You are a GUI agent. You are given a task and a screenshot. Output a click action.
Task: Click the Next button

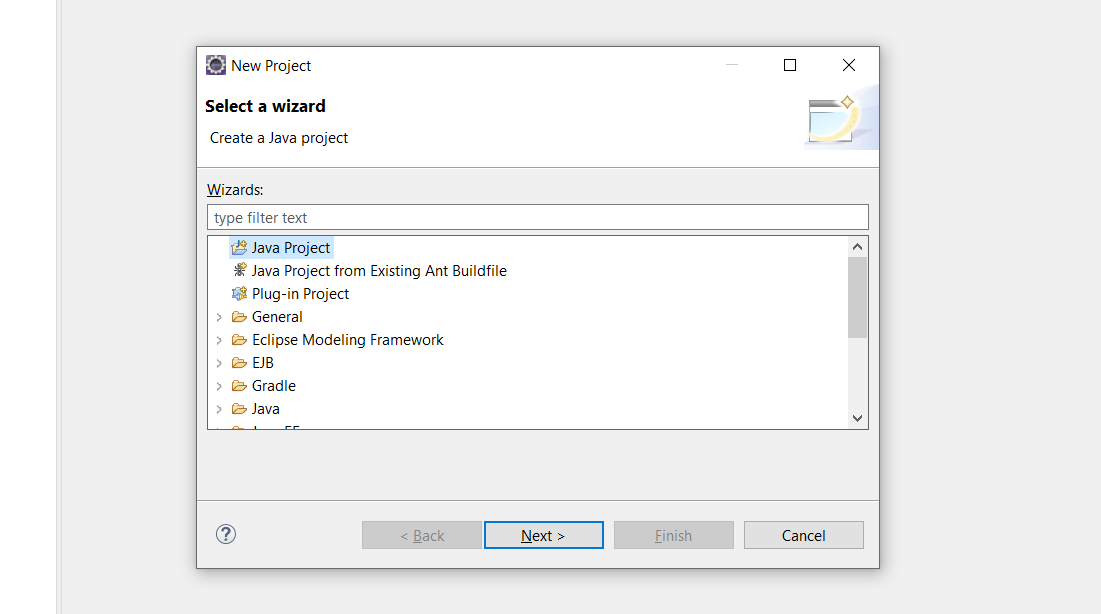[543, 535]
